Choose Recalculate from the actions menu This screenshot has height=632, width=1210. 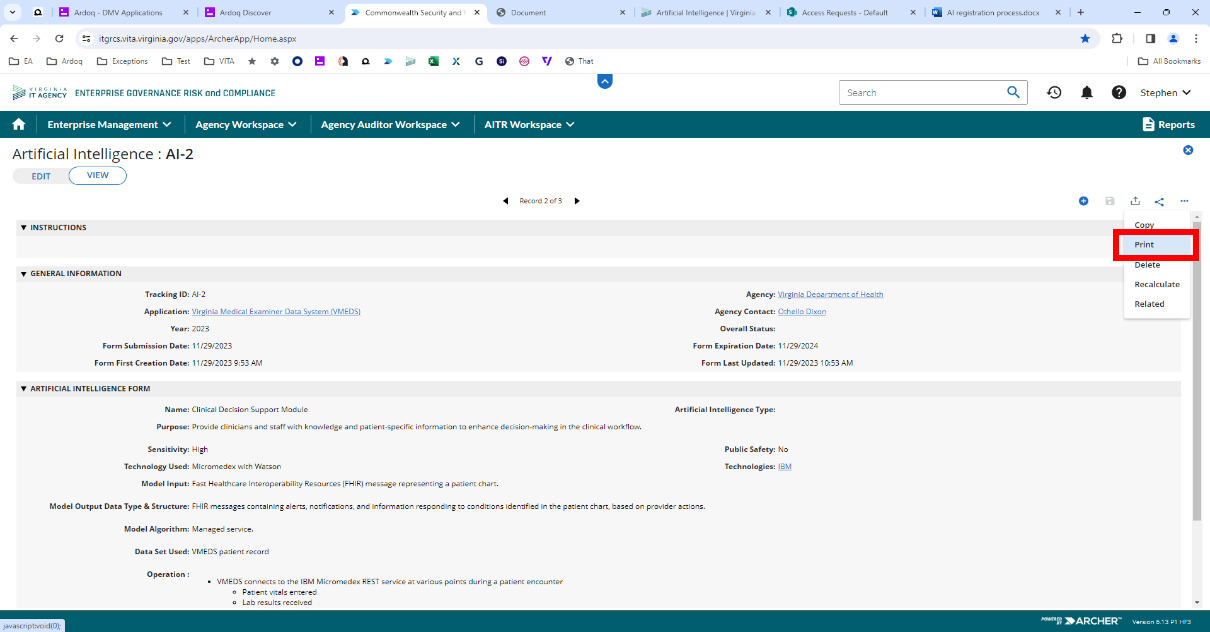click(1157, 284)
